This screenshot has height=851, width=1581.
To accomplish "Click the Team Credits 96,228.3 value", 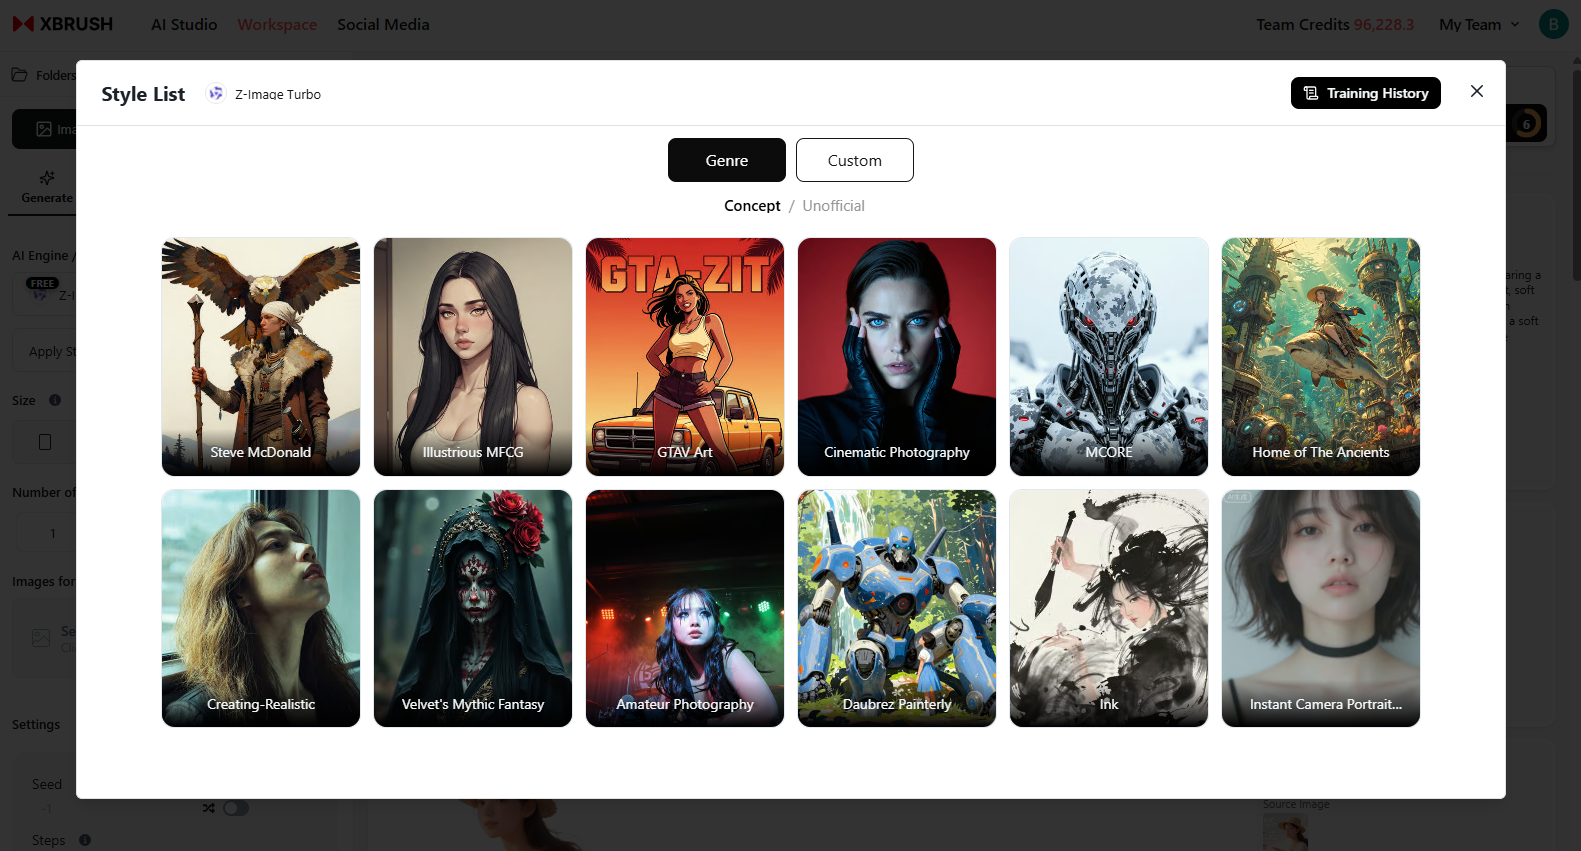I will (x=1384, y=24).
